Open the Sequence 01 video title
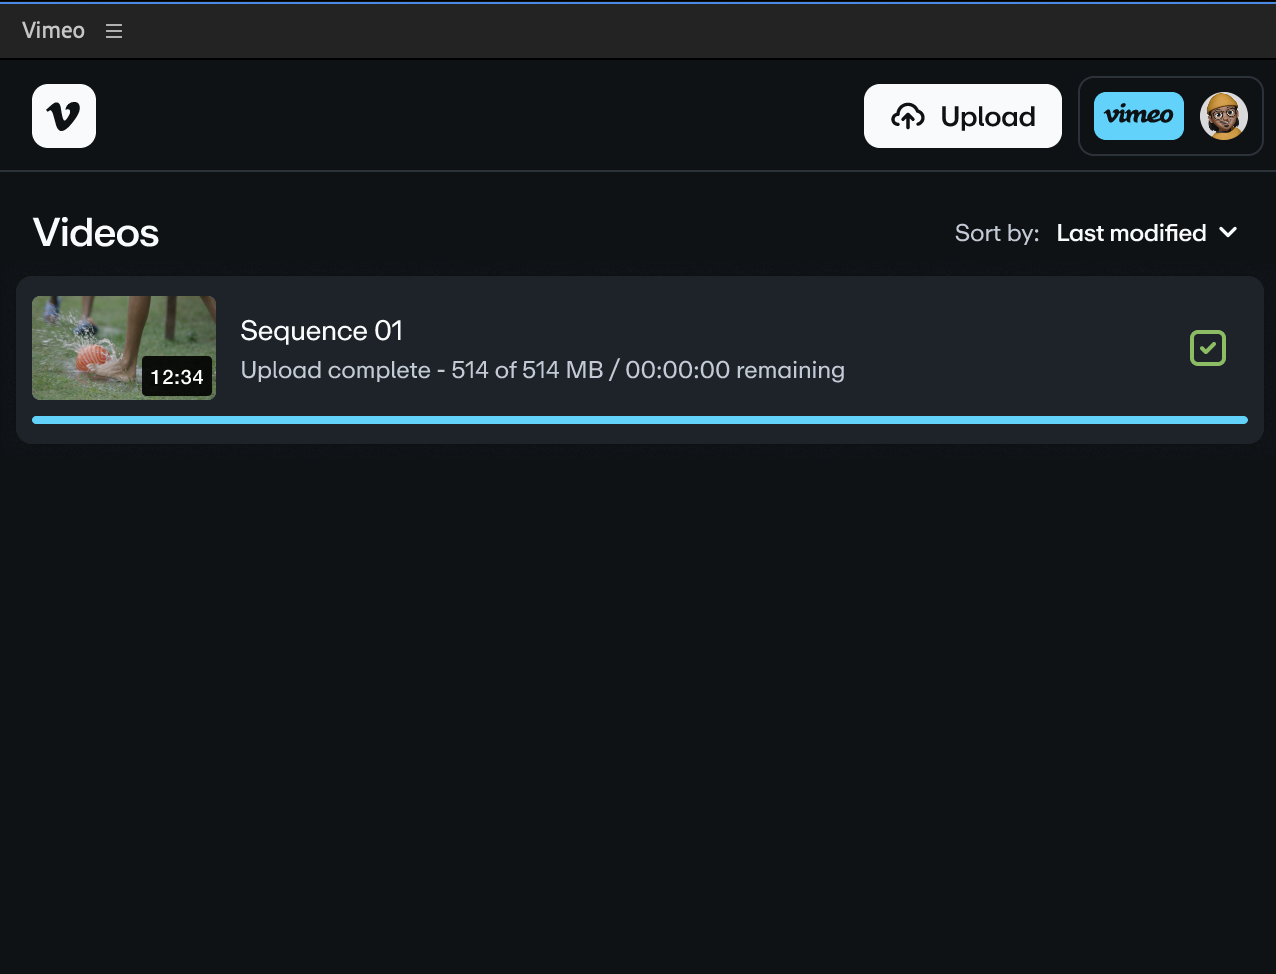Screen dimensions: 1276x974 coord(321,331)
